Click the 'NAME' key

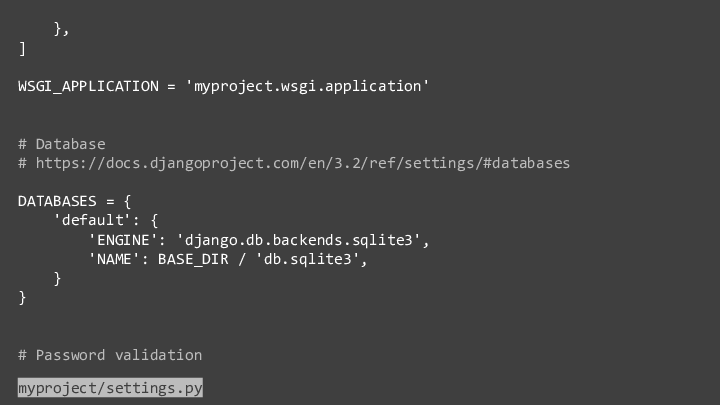[x=114, y=259]
